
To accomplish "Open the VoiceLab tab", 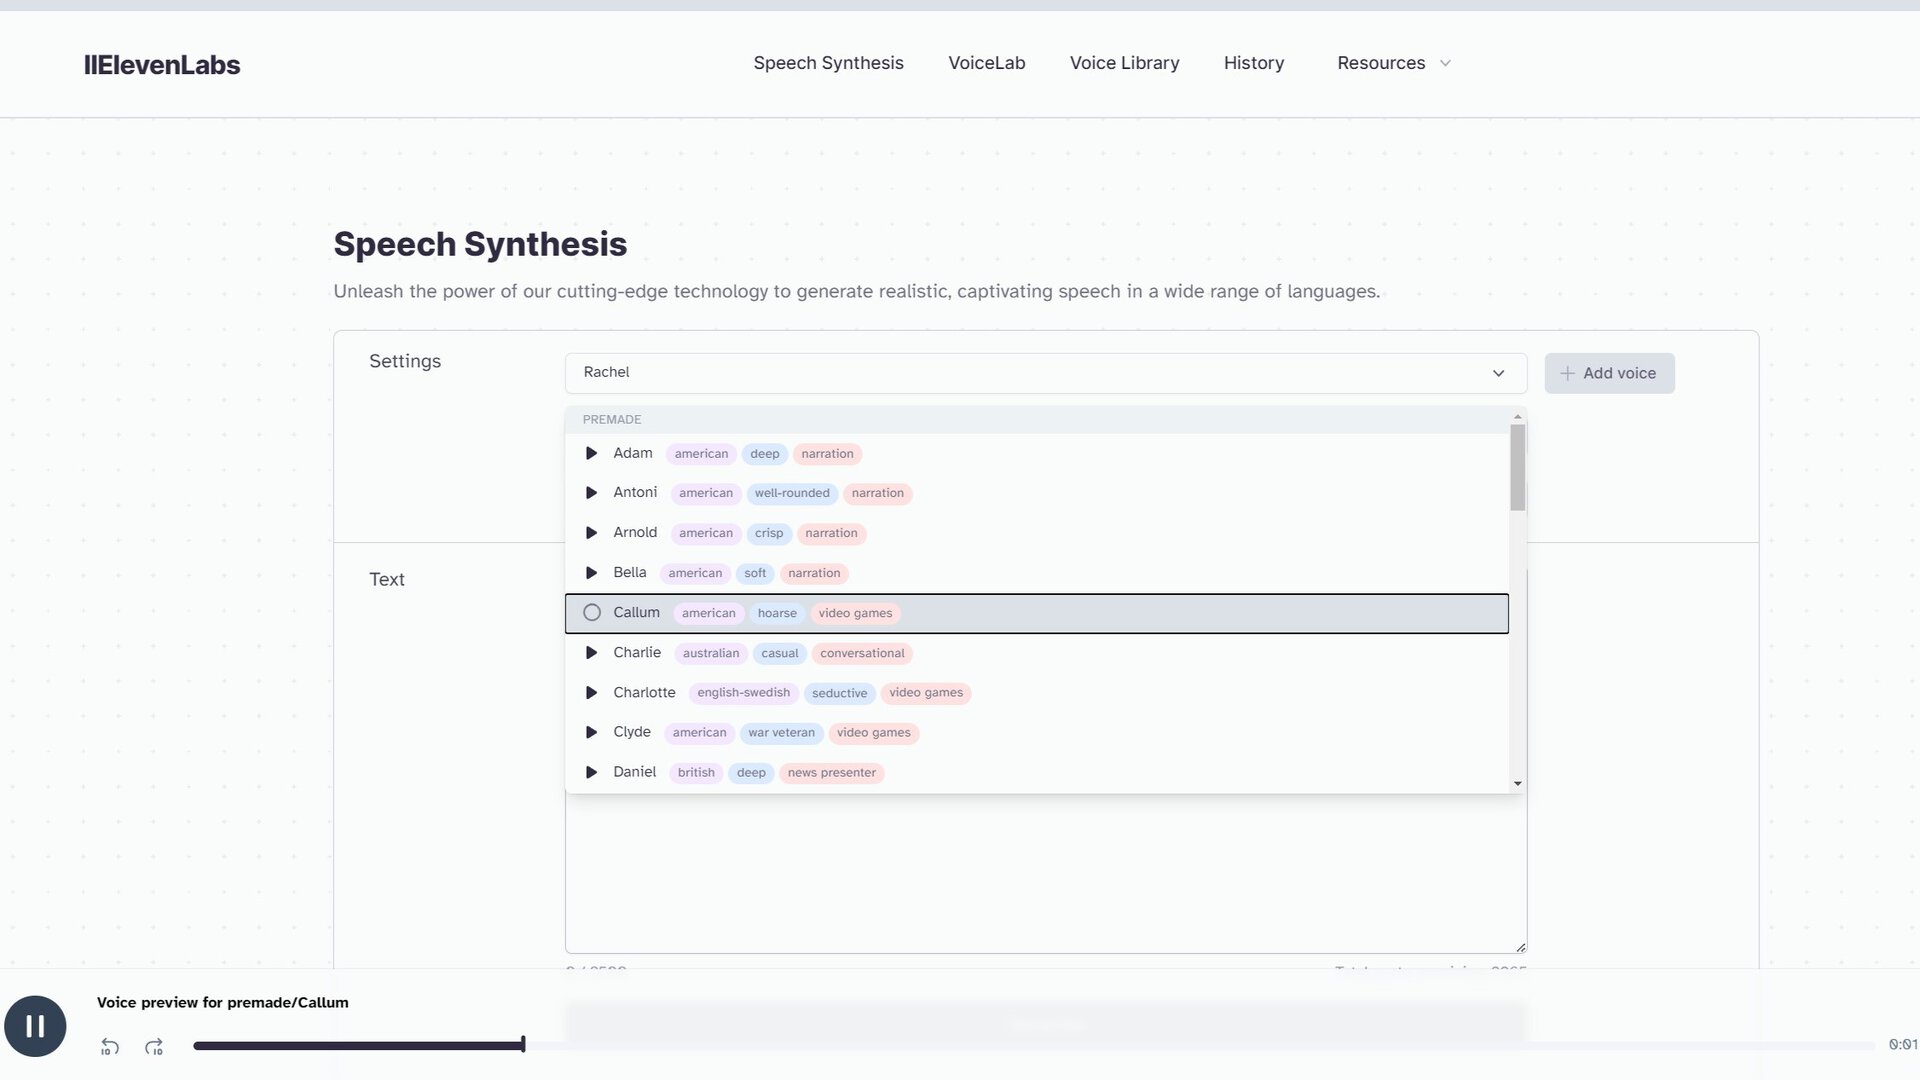I will coord(986,63).
